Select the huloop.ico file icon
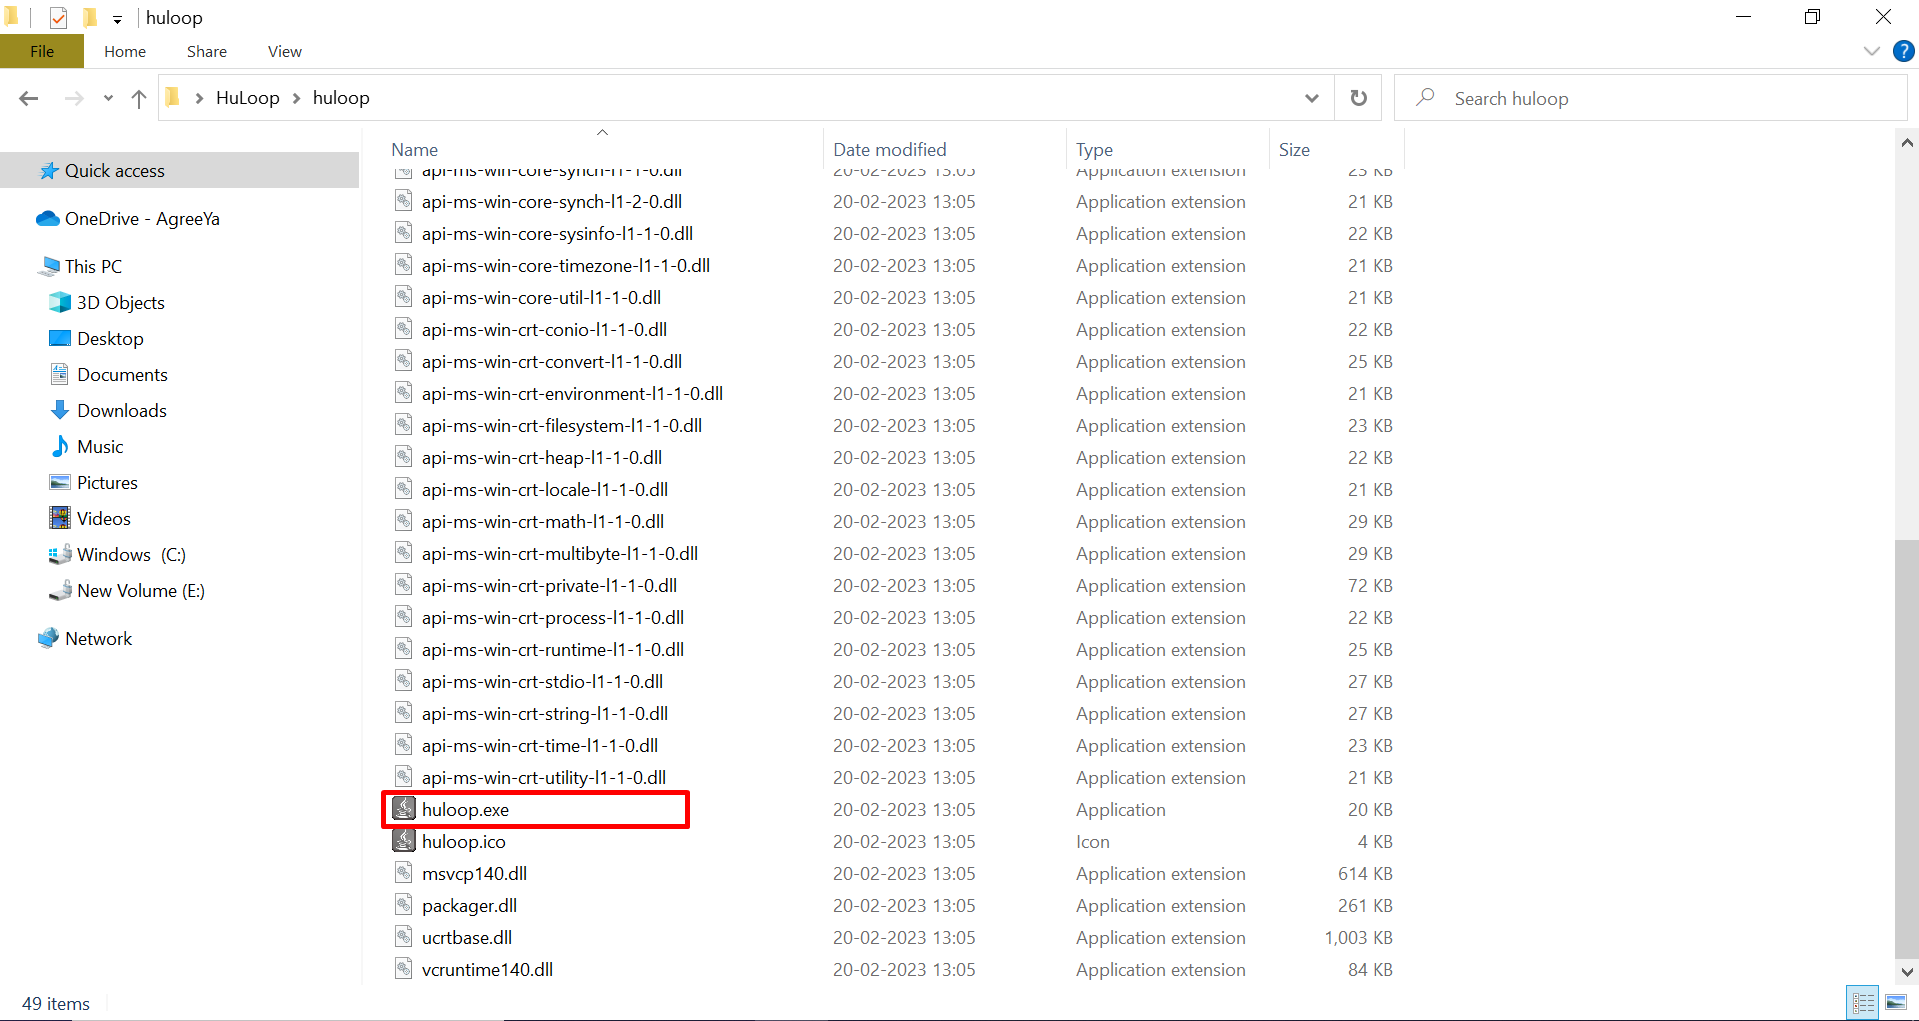The image size is (1919, 1021). (404, 841)
